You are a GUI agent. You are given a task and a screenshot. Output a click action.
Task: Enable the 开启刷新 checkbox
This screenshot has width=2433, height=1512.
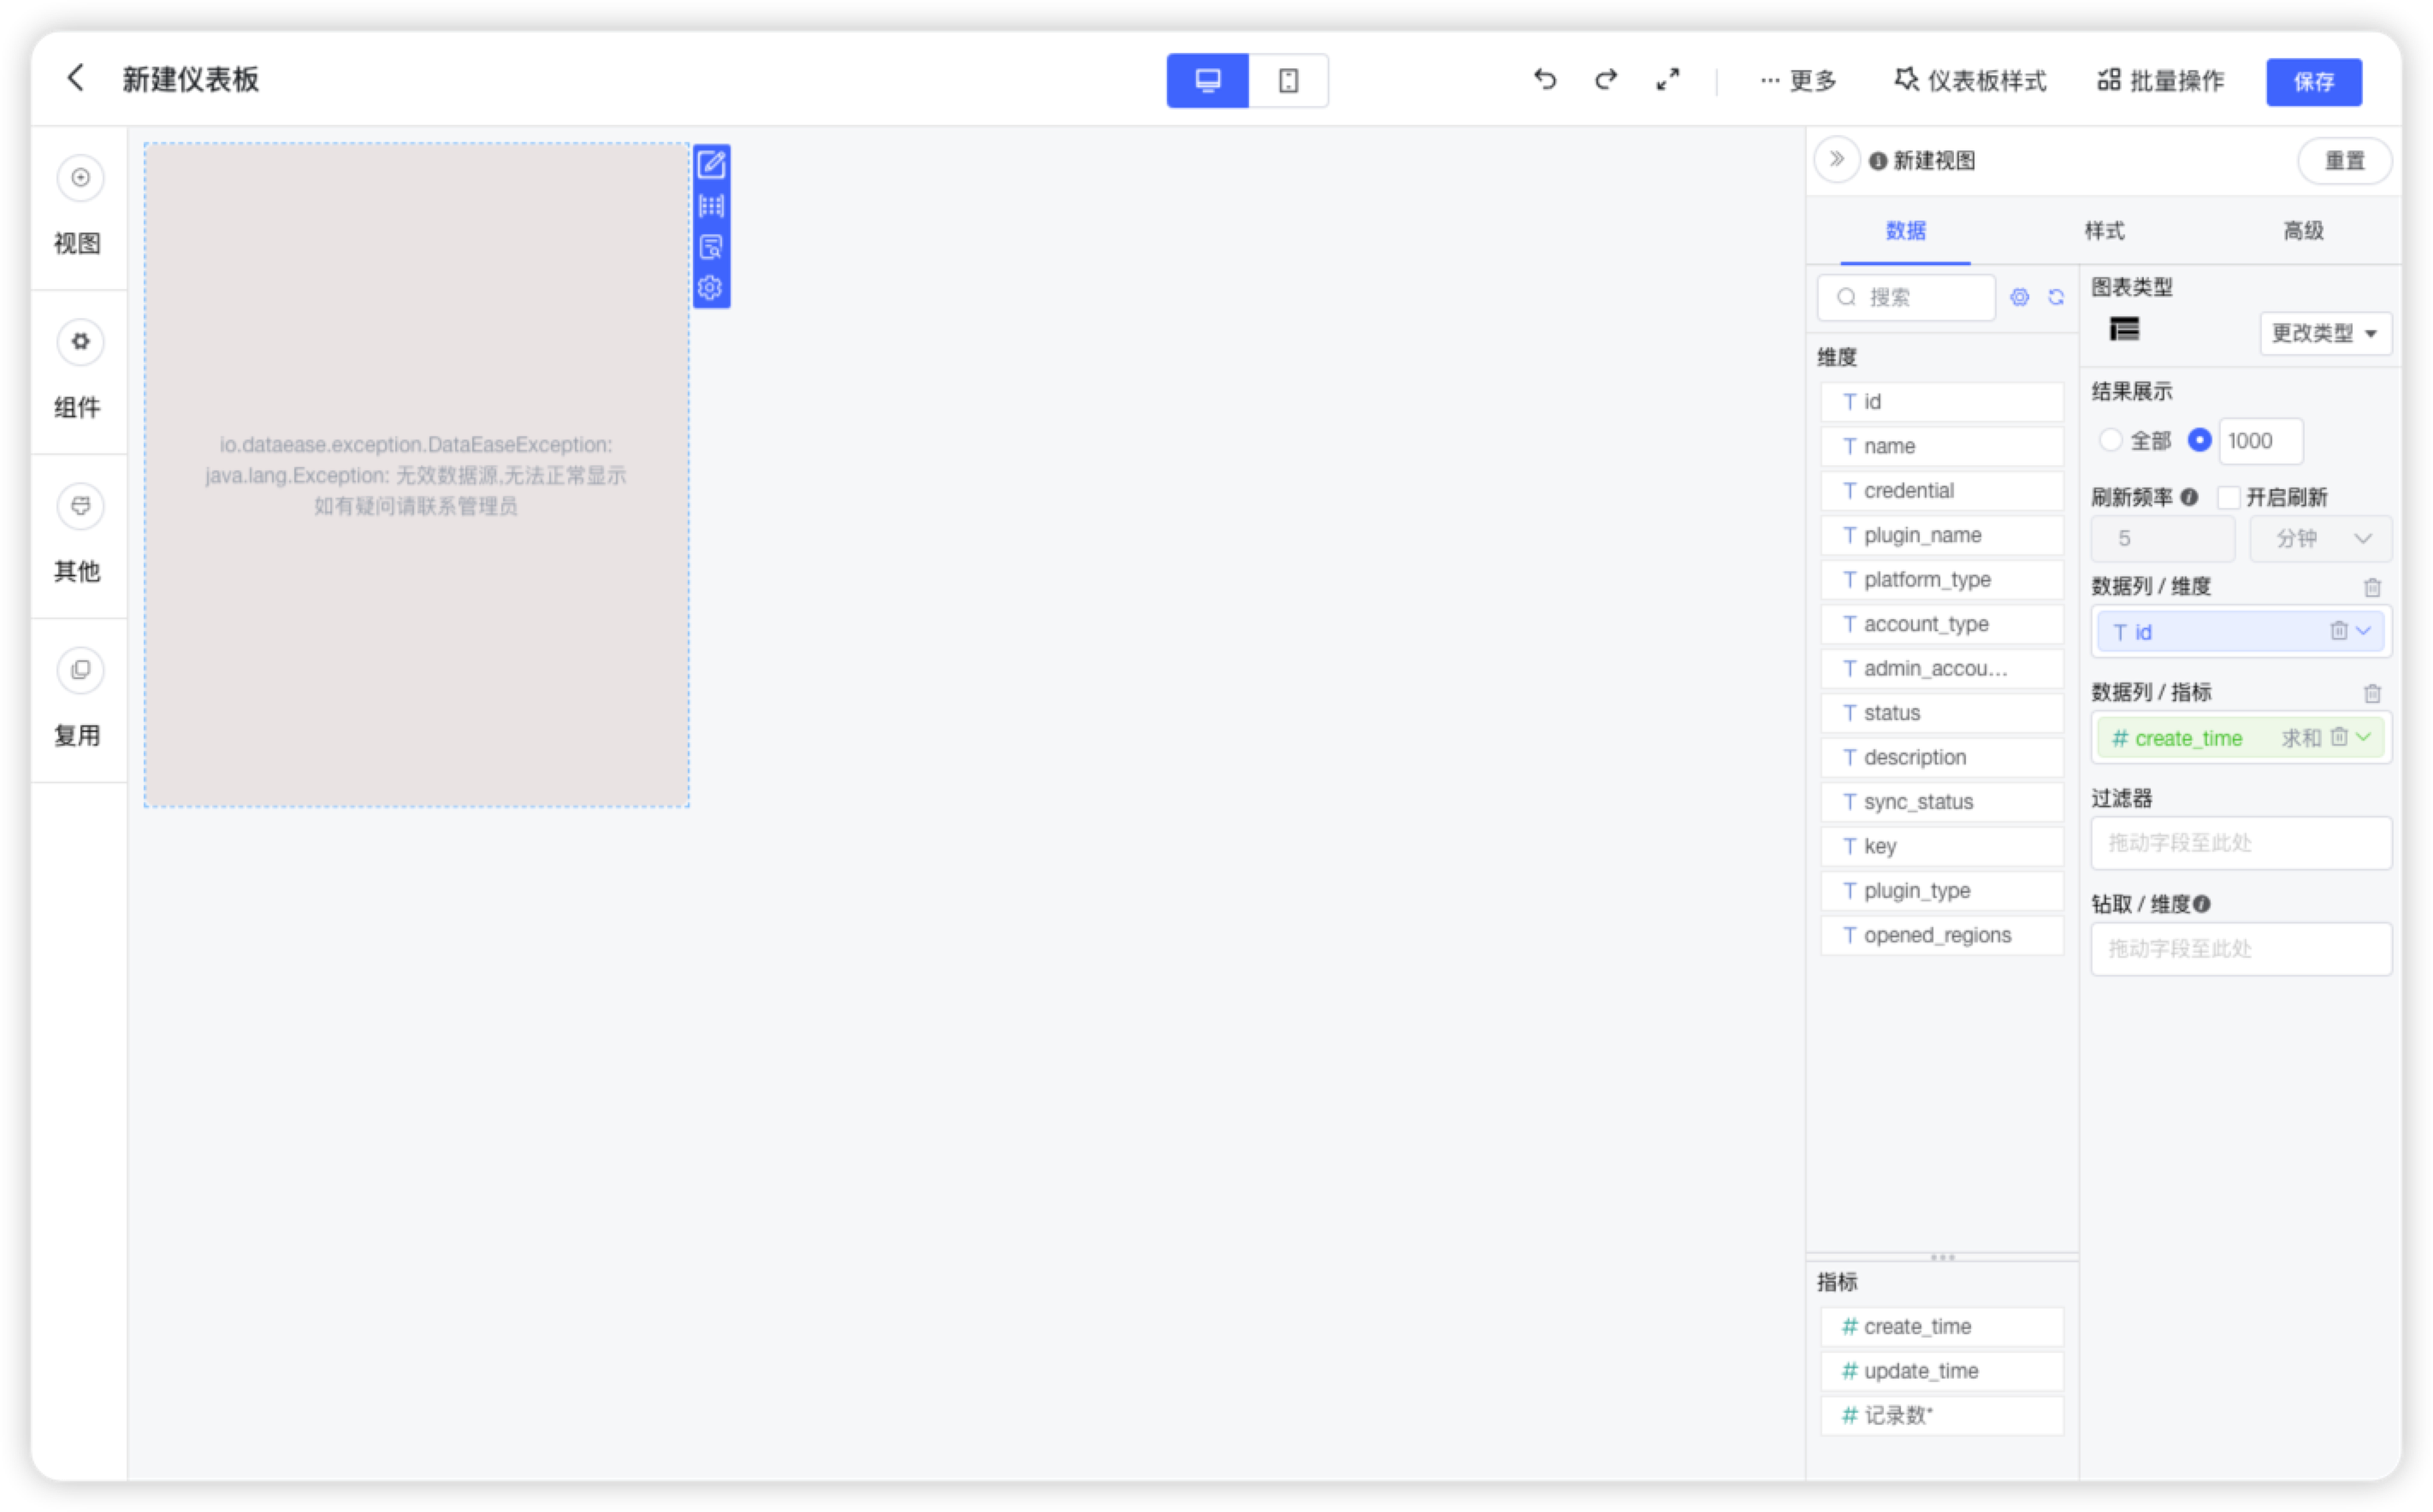pyautogui.click(x=2228, y=497)
